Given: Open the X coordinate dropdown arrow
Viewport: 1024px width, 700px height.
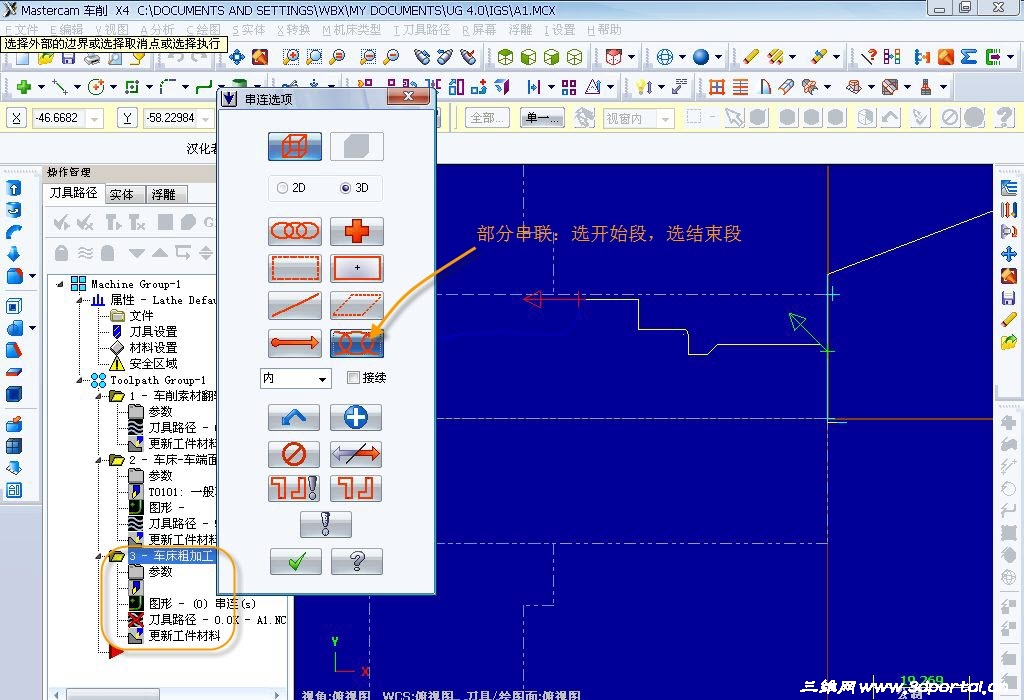Looking at the screenshot, I should coord(95,118).
